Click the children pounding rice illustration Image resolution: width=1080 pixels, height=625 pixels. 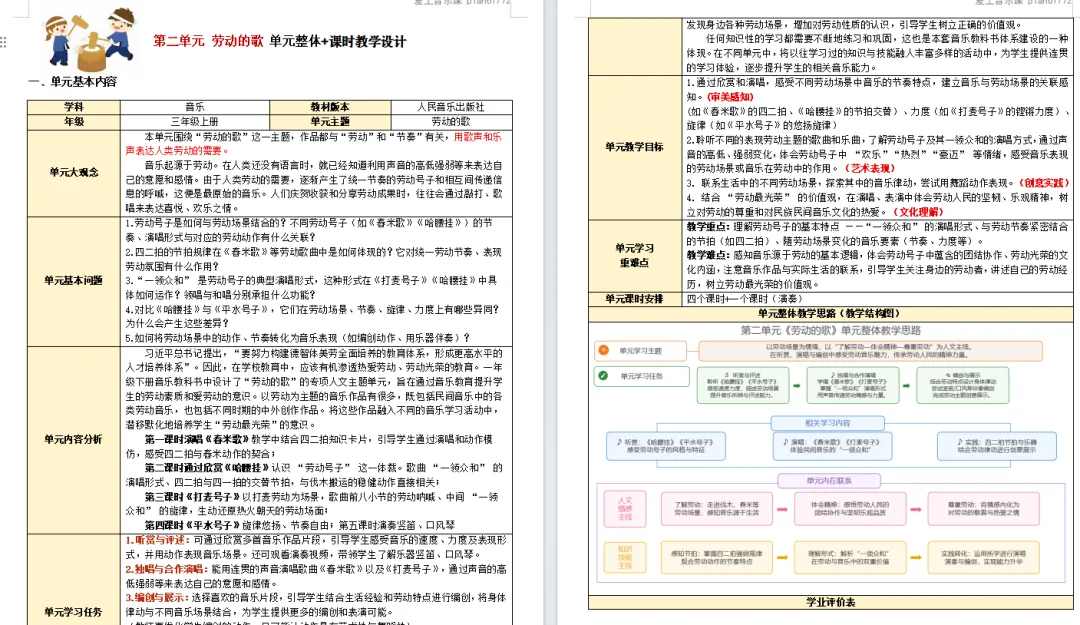(x=90, y=39)
